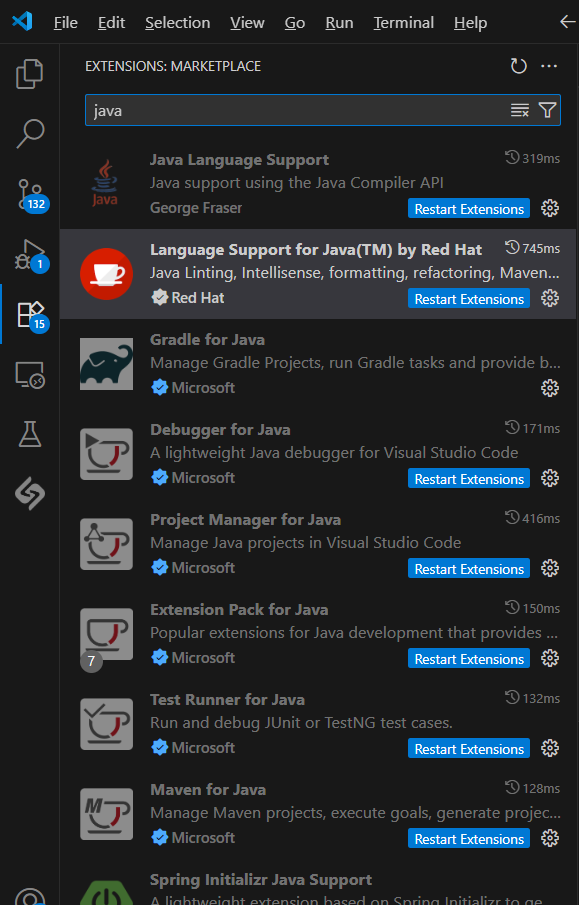Restart Extensions for Project Manager for Java
The width and height of the screenshot is (579, 905).
(469, 569)
